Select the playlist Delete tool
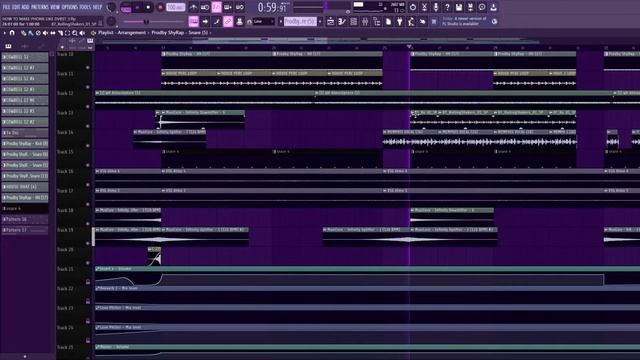The height and width of the screenshot is (360, 640). click(38, 33)
